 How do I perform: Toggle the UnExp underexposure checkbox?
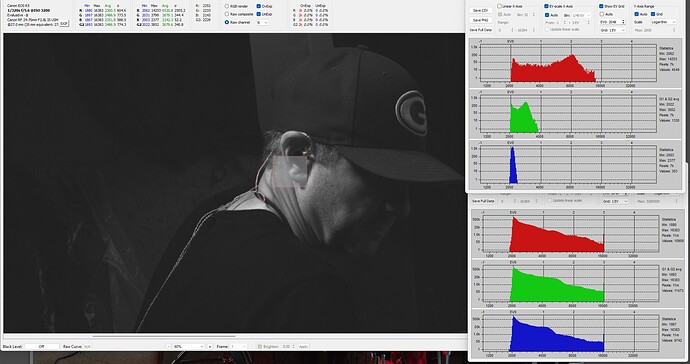coord(259,15)
